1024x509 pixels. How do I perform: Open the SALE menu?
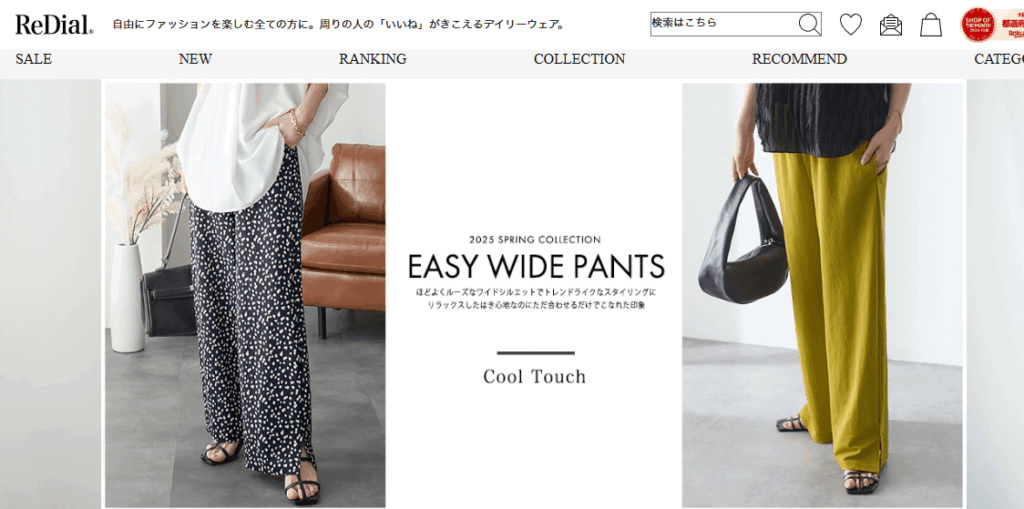(33, 59)
